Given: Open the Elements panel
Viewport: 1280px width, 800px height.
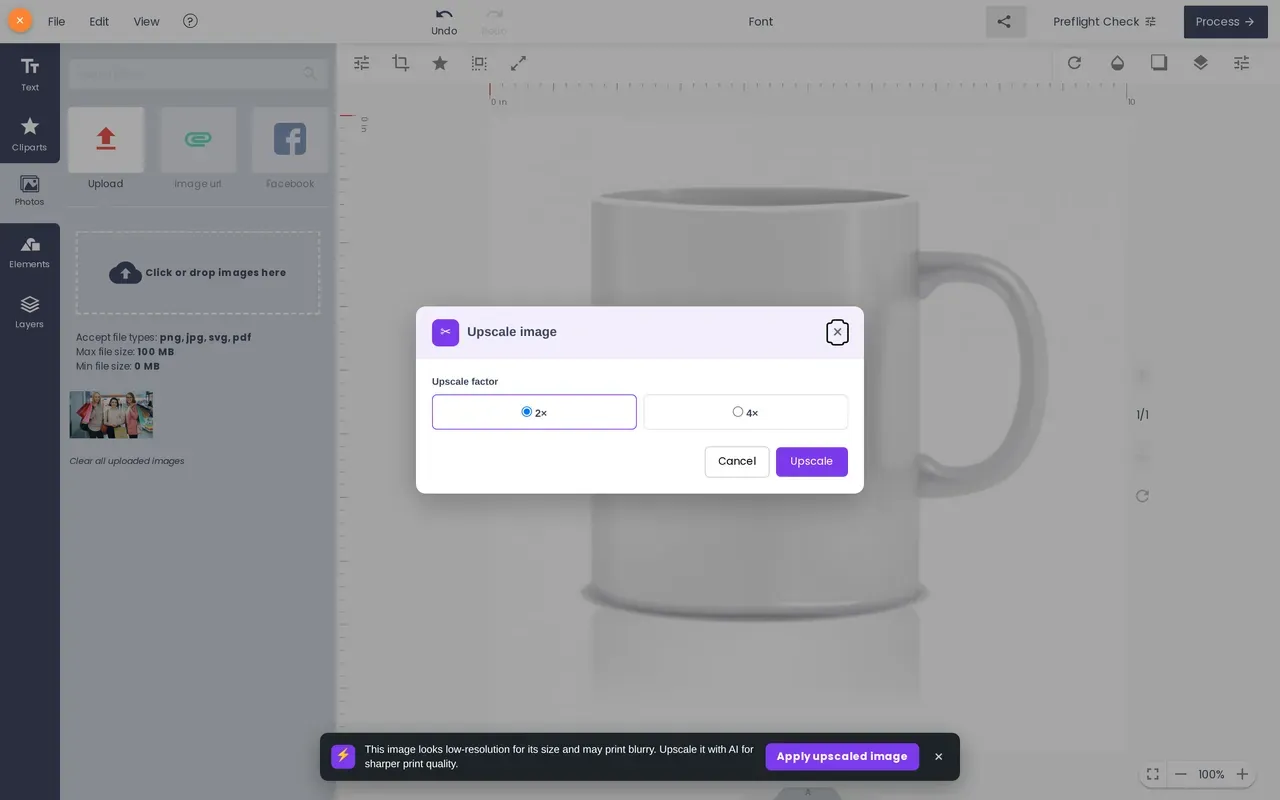Looking at the screenshot, I should (30, 252).
